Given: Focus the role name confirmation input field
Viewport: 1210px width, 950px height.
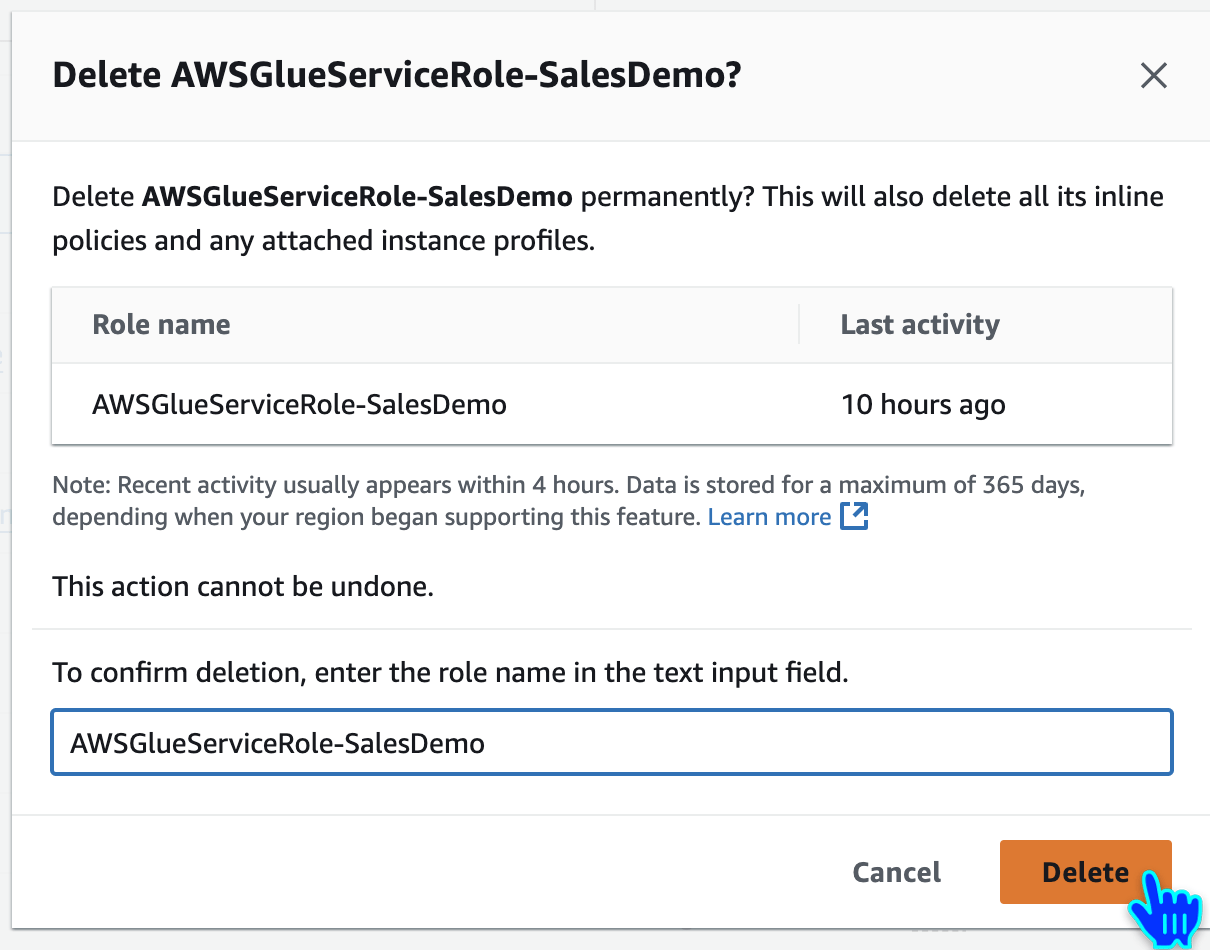Looking at the screenshot, I should pos(611,743).
